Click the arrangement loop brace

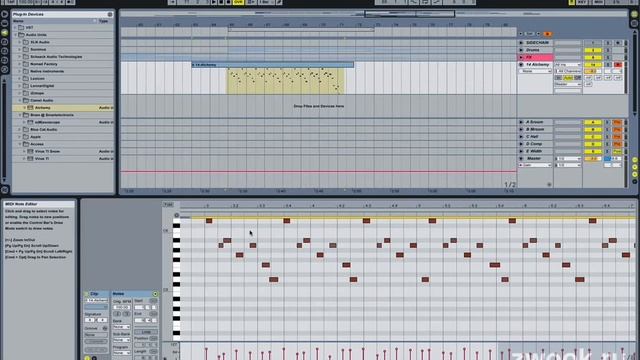301,30
